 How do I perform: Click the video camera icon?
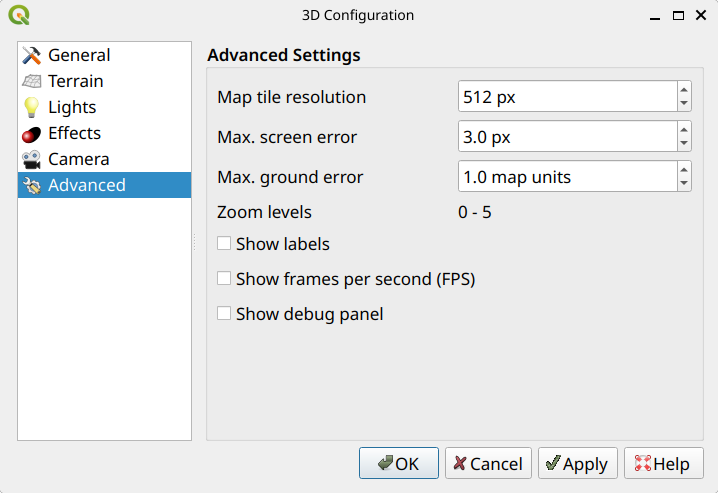(32, 160)
